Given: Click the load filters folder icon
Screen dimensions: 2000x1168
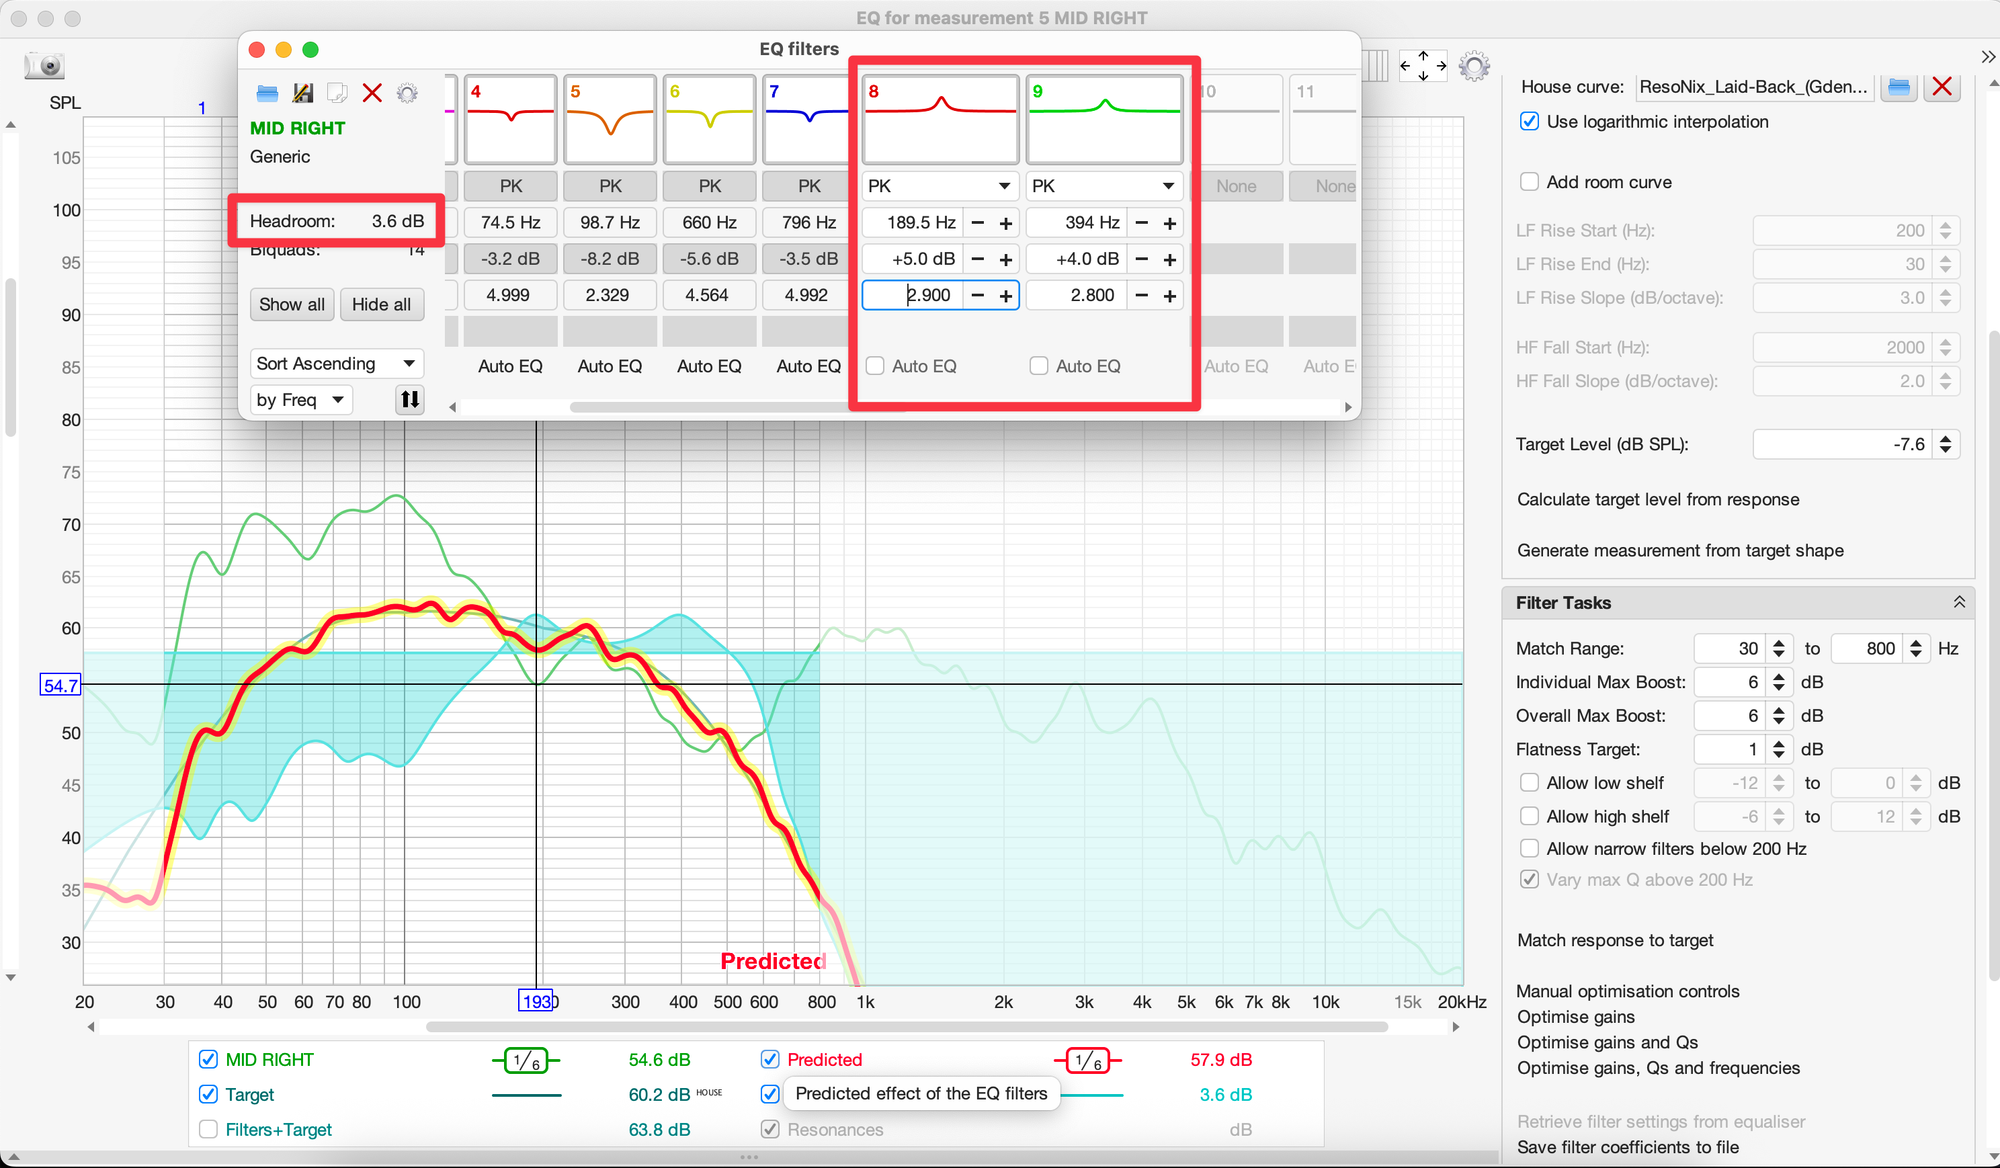Looking at the screenshot, I should click(267, 94).
